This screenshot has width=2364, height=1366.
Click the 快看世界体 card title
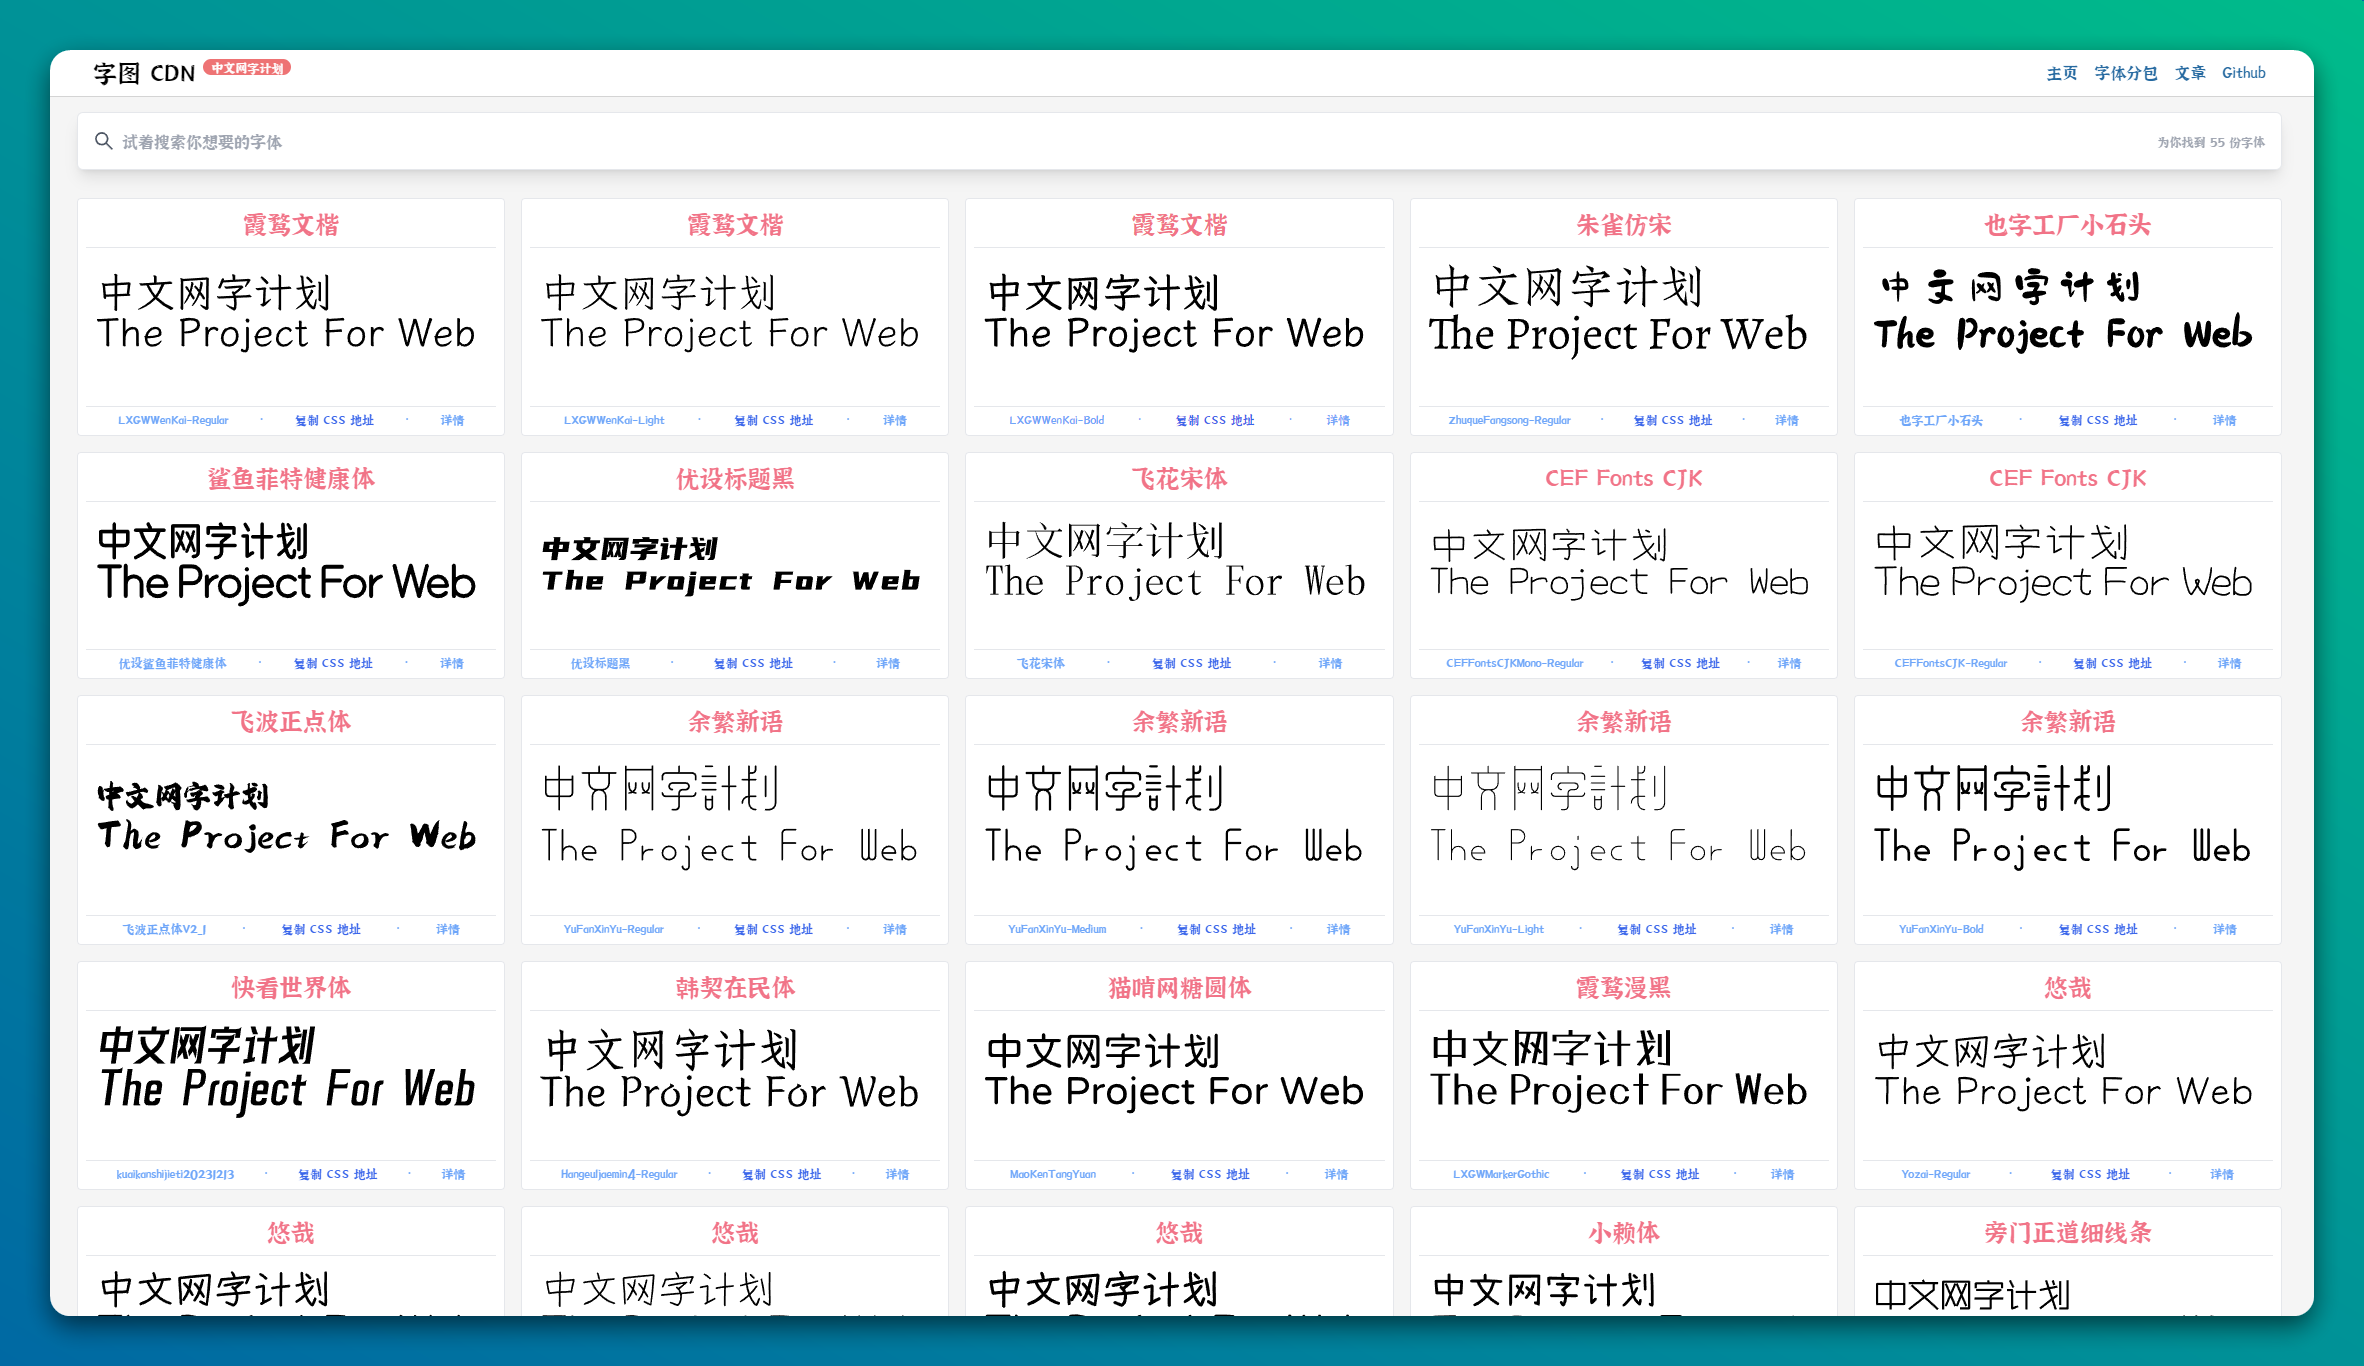(x=291, y=987)
